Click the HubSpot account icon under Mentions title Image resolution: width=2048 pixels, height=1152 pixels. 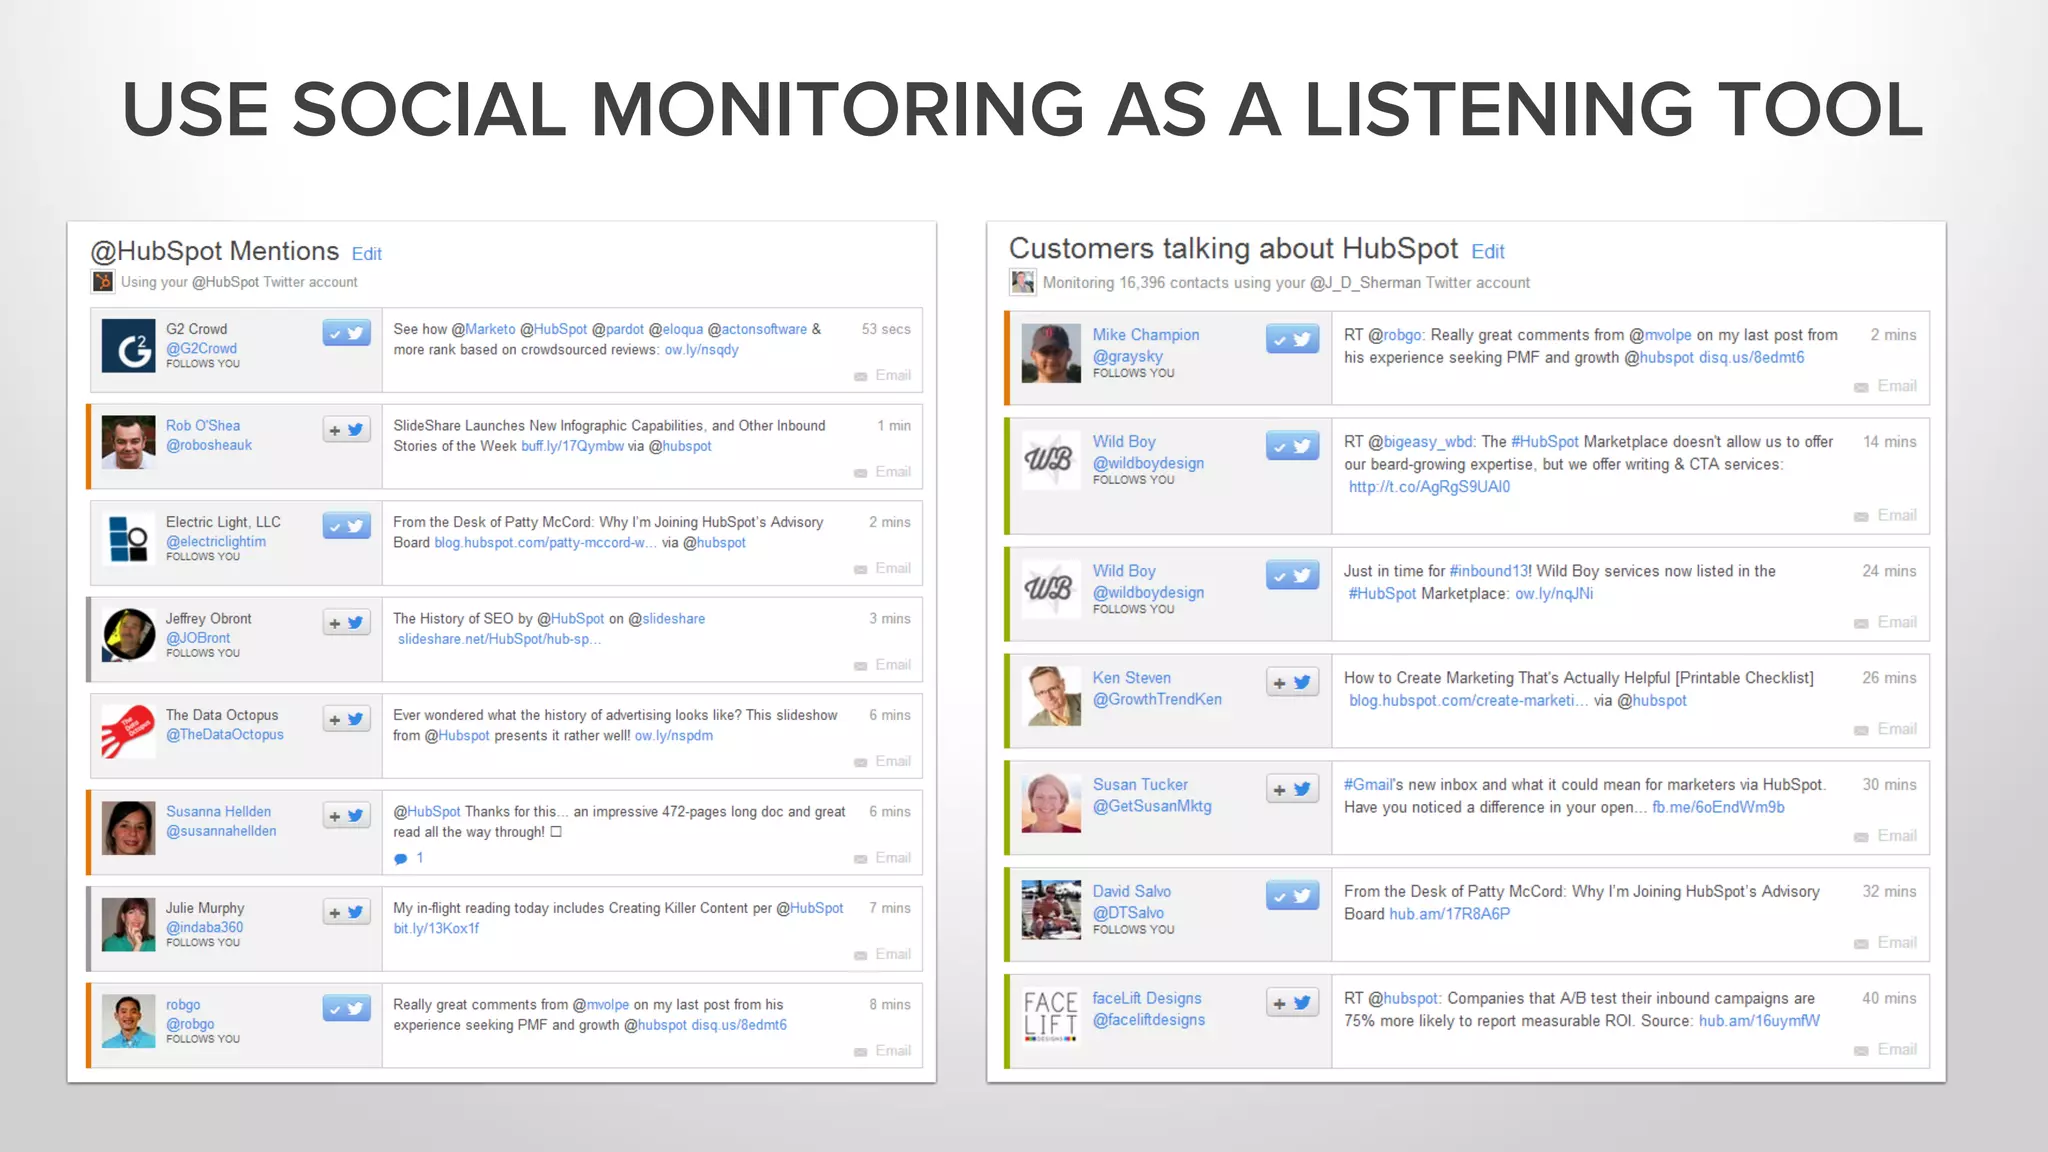point(103,282)
